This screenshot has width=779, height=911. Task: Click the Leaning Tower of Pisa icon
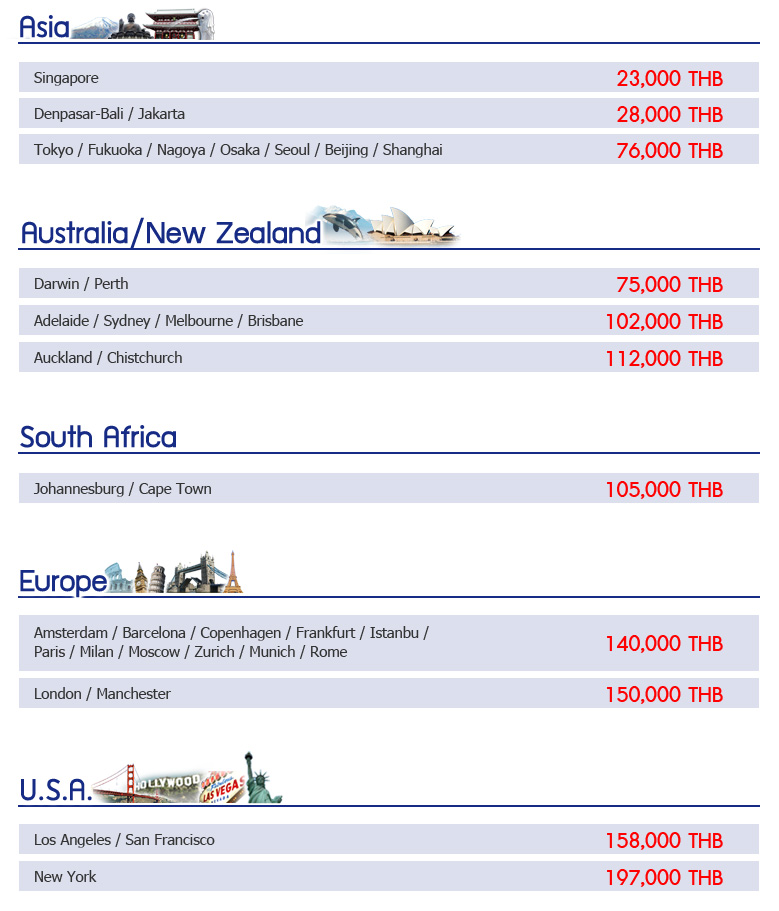[x=143, y=577]
